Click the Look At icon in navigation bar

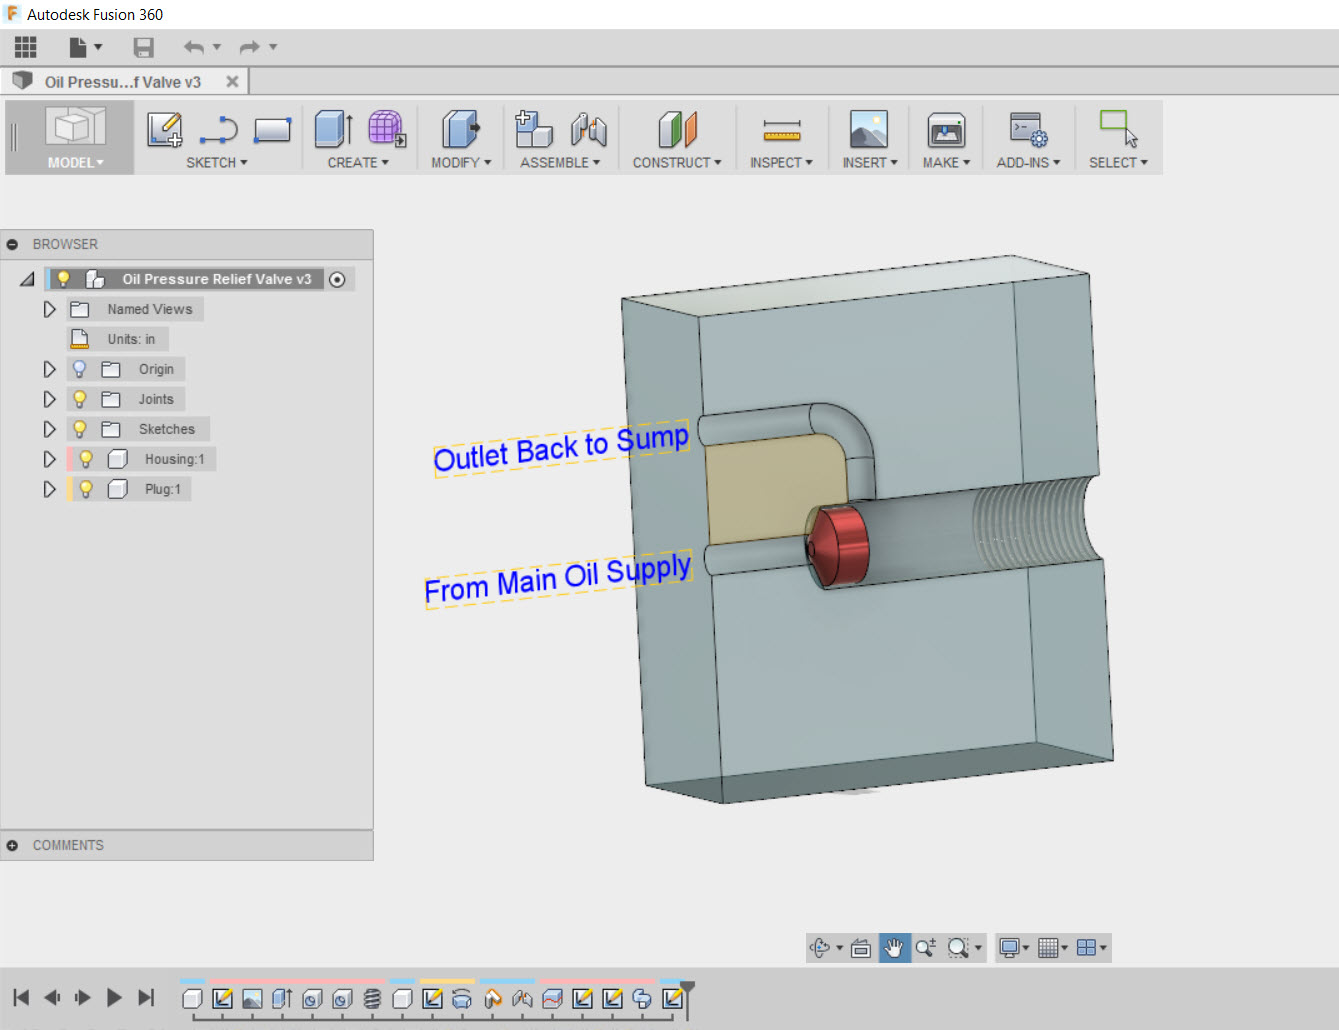[x=860, y=947]
